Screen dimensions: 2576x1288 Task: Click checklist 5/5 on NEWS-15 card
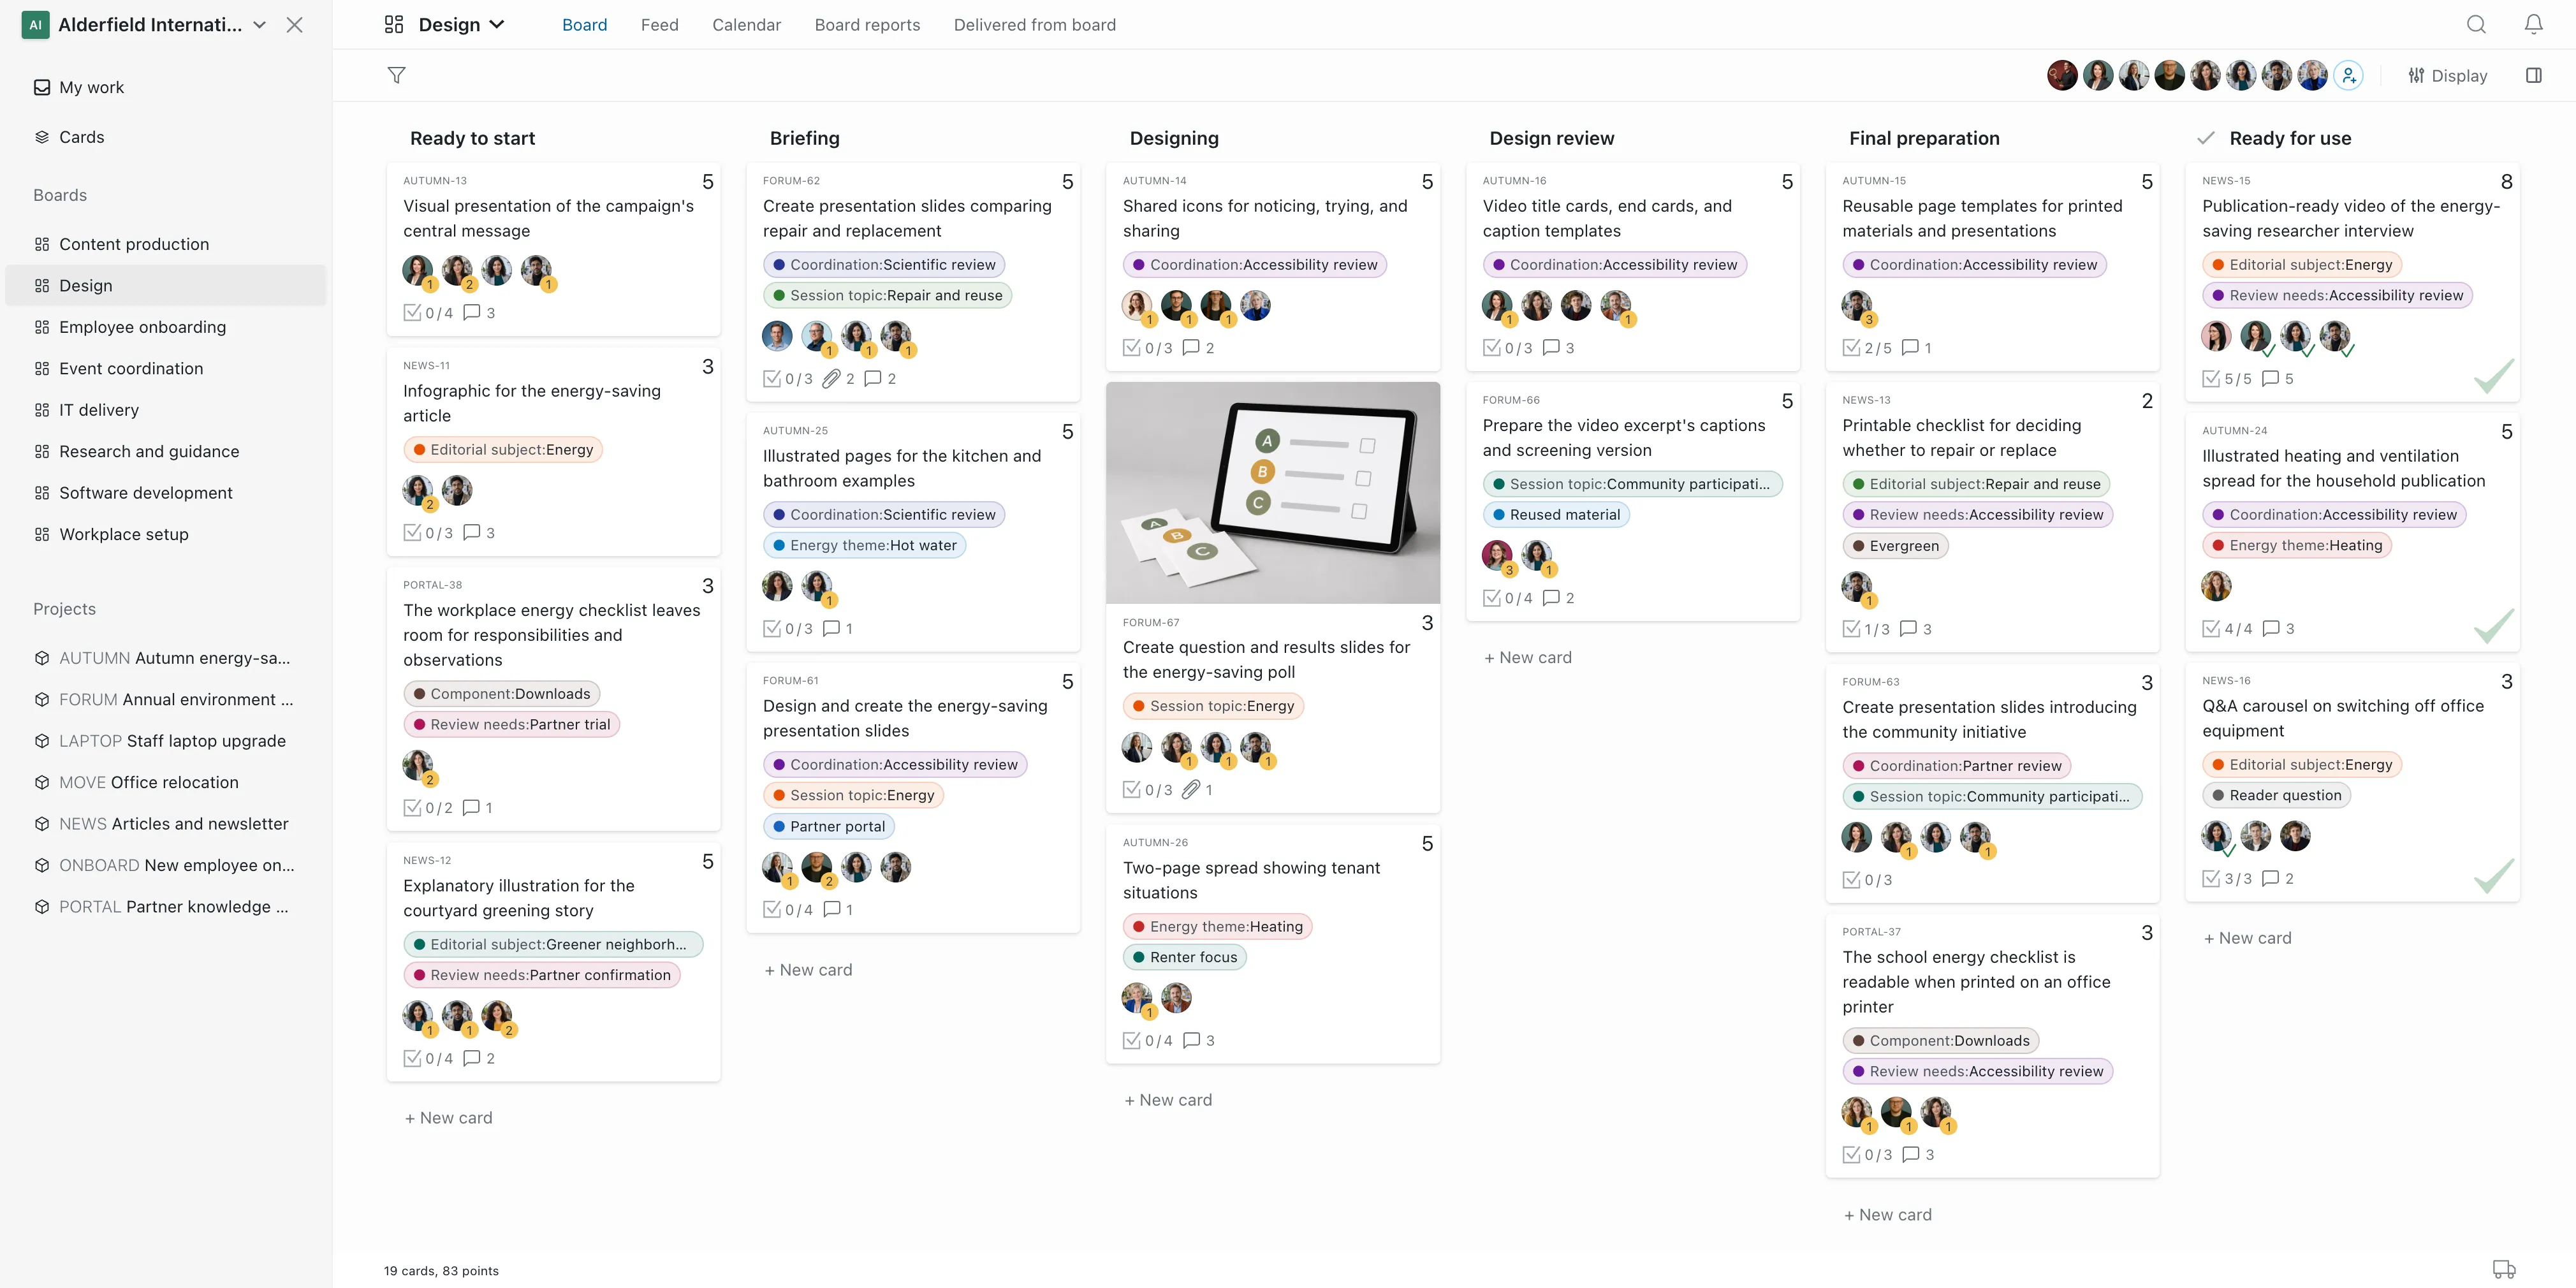2227,378
